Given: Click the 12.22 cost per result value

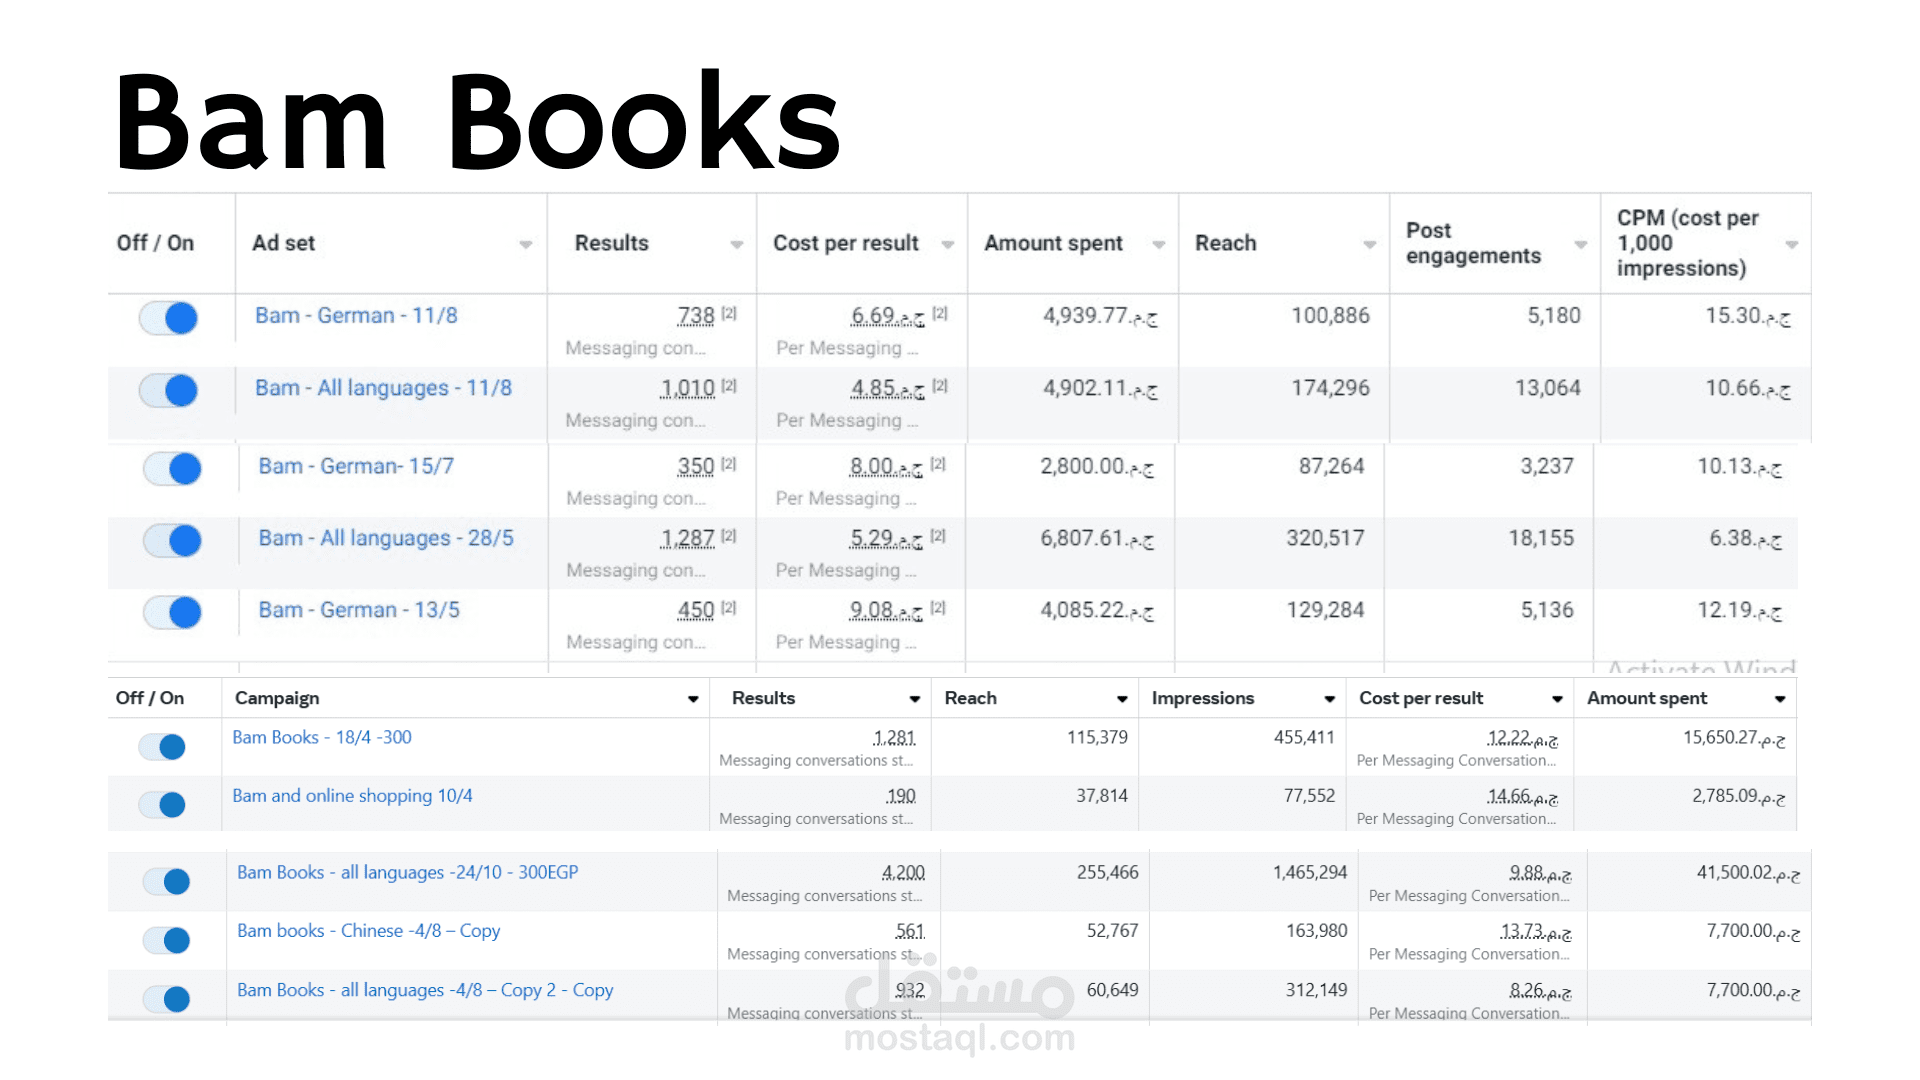Looking at the screenshot, I should pos(1522,738).
